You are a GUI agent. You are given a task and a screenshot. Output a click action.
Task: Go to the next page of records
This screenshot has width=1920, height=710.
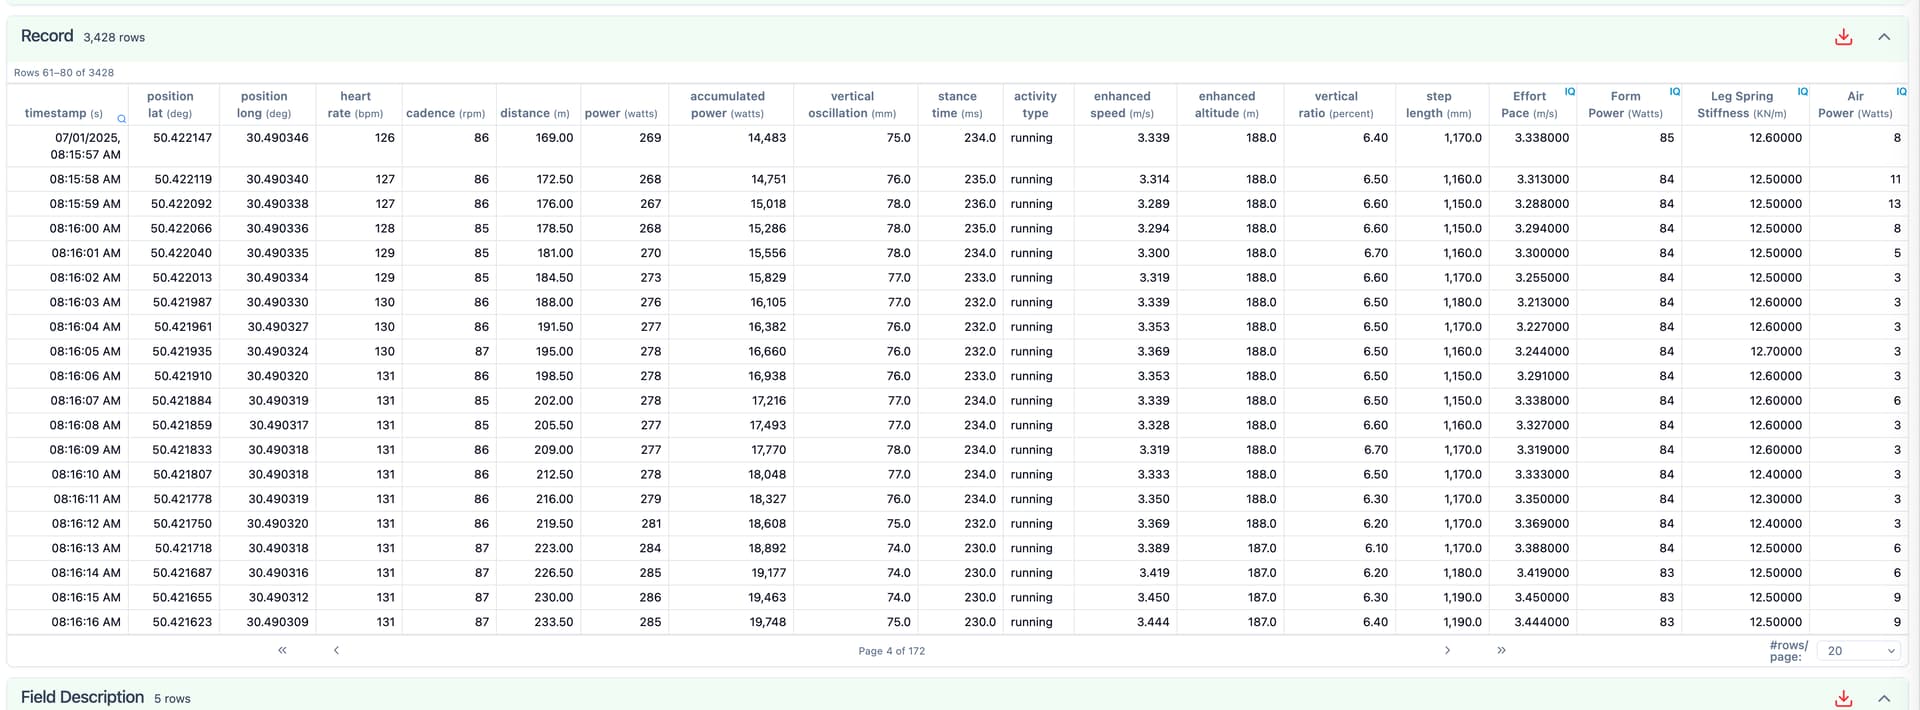coord(1446,650)
